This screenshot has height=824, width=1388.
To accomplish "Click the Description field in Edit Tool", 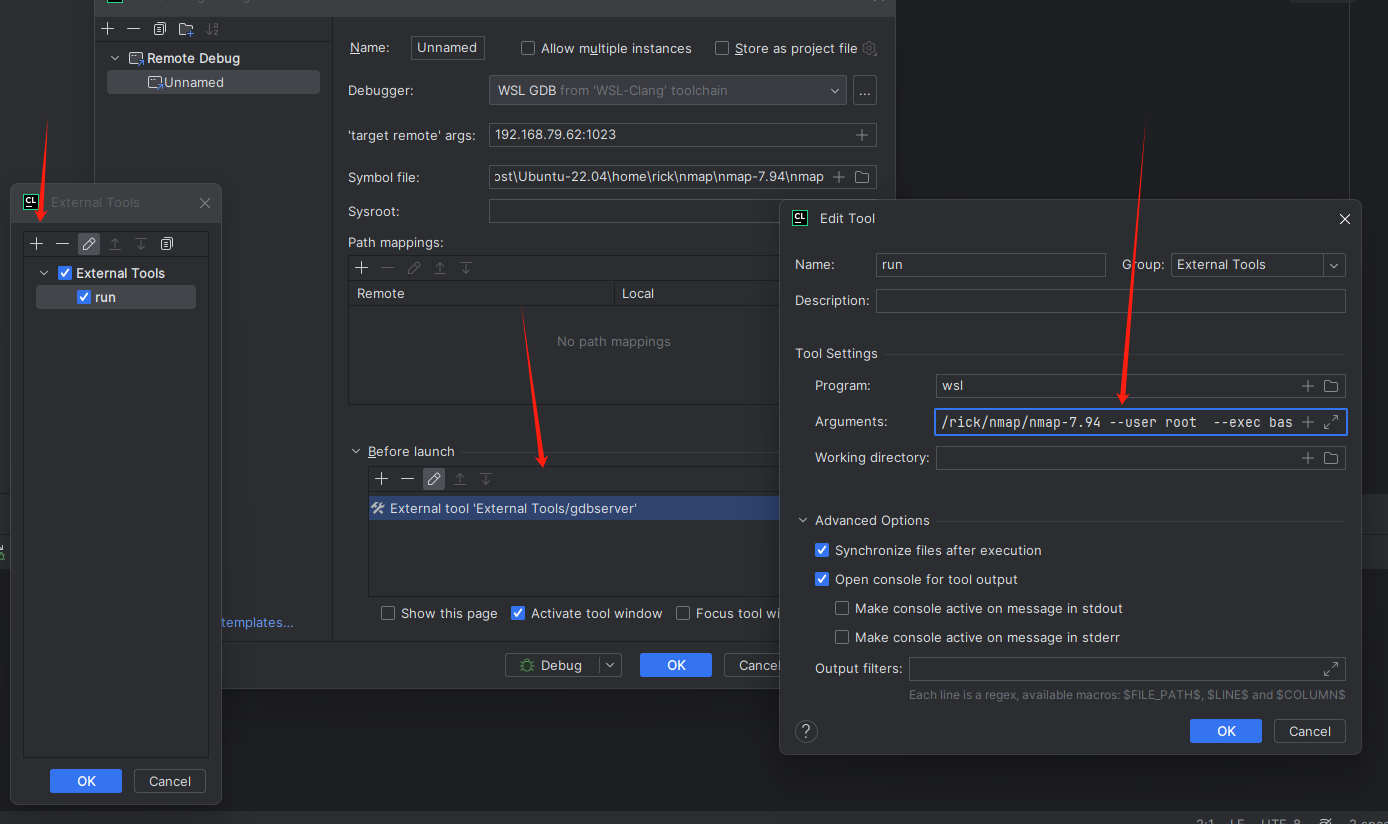I will 1111,300.
